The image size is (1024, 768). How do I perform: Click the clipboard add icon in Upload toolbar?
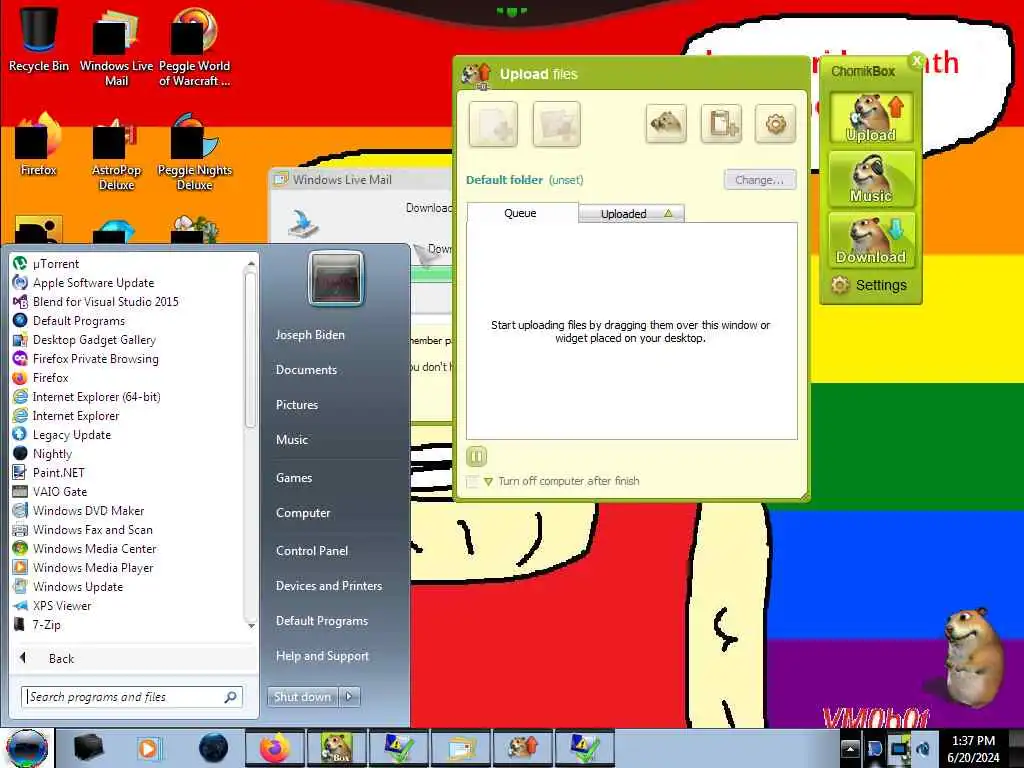(721, 123)
